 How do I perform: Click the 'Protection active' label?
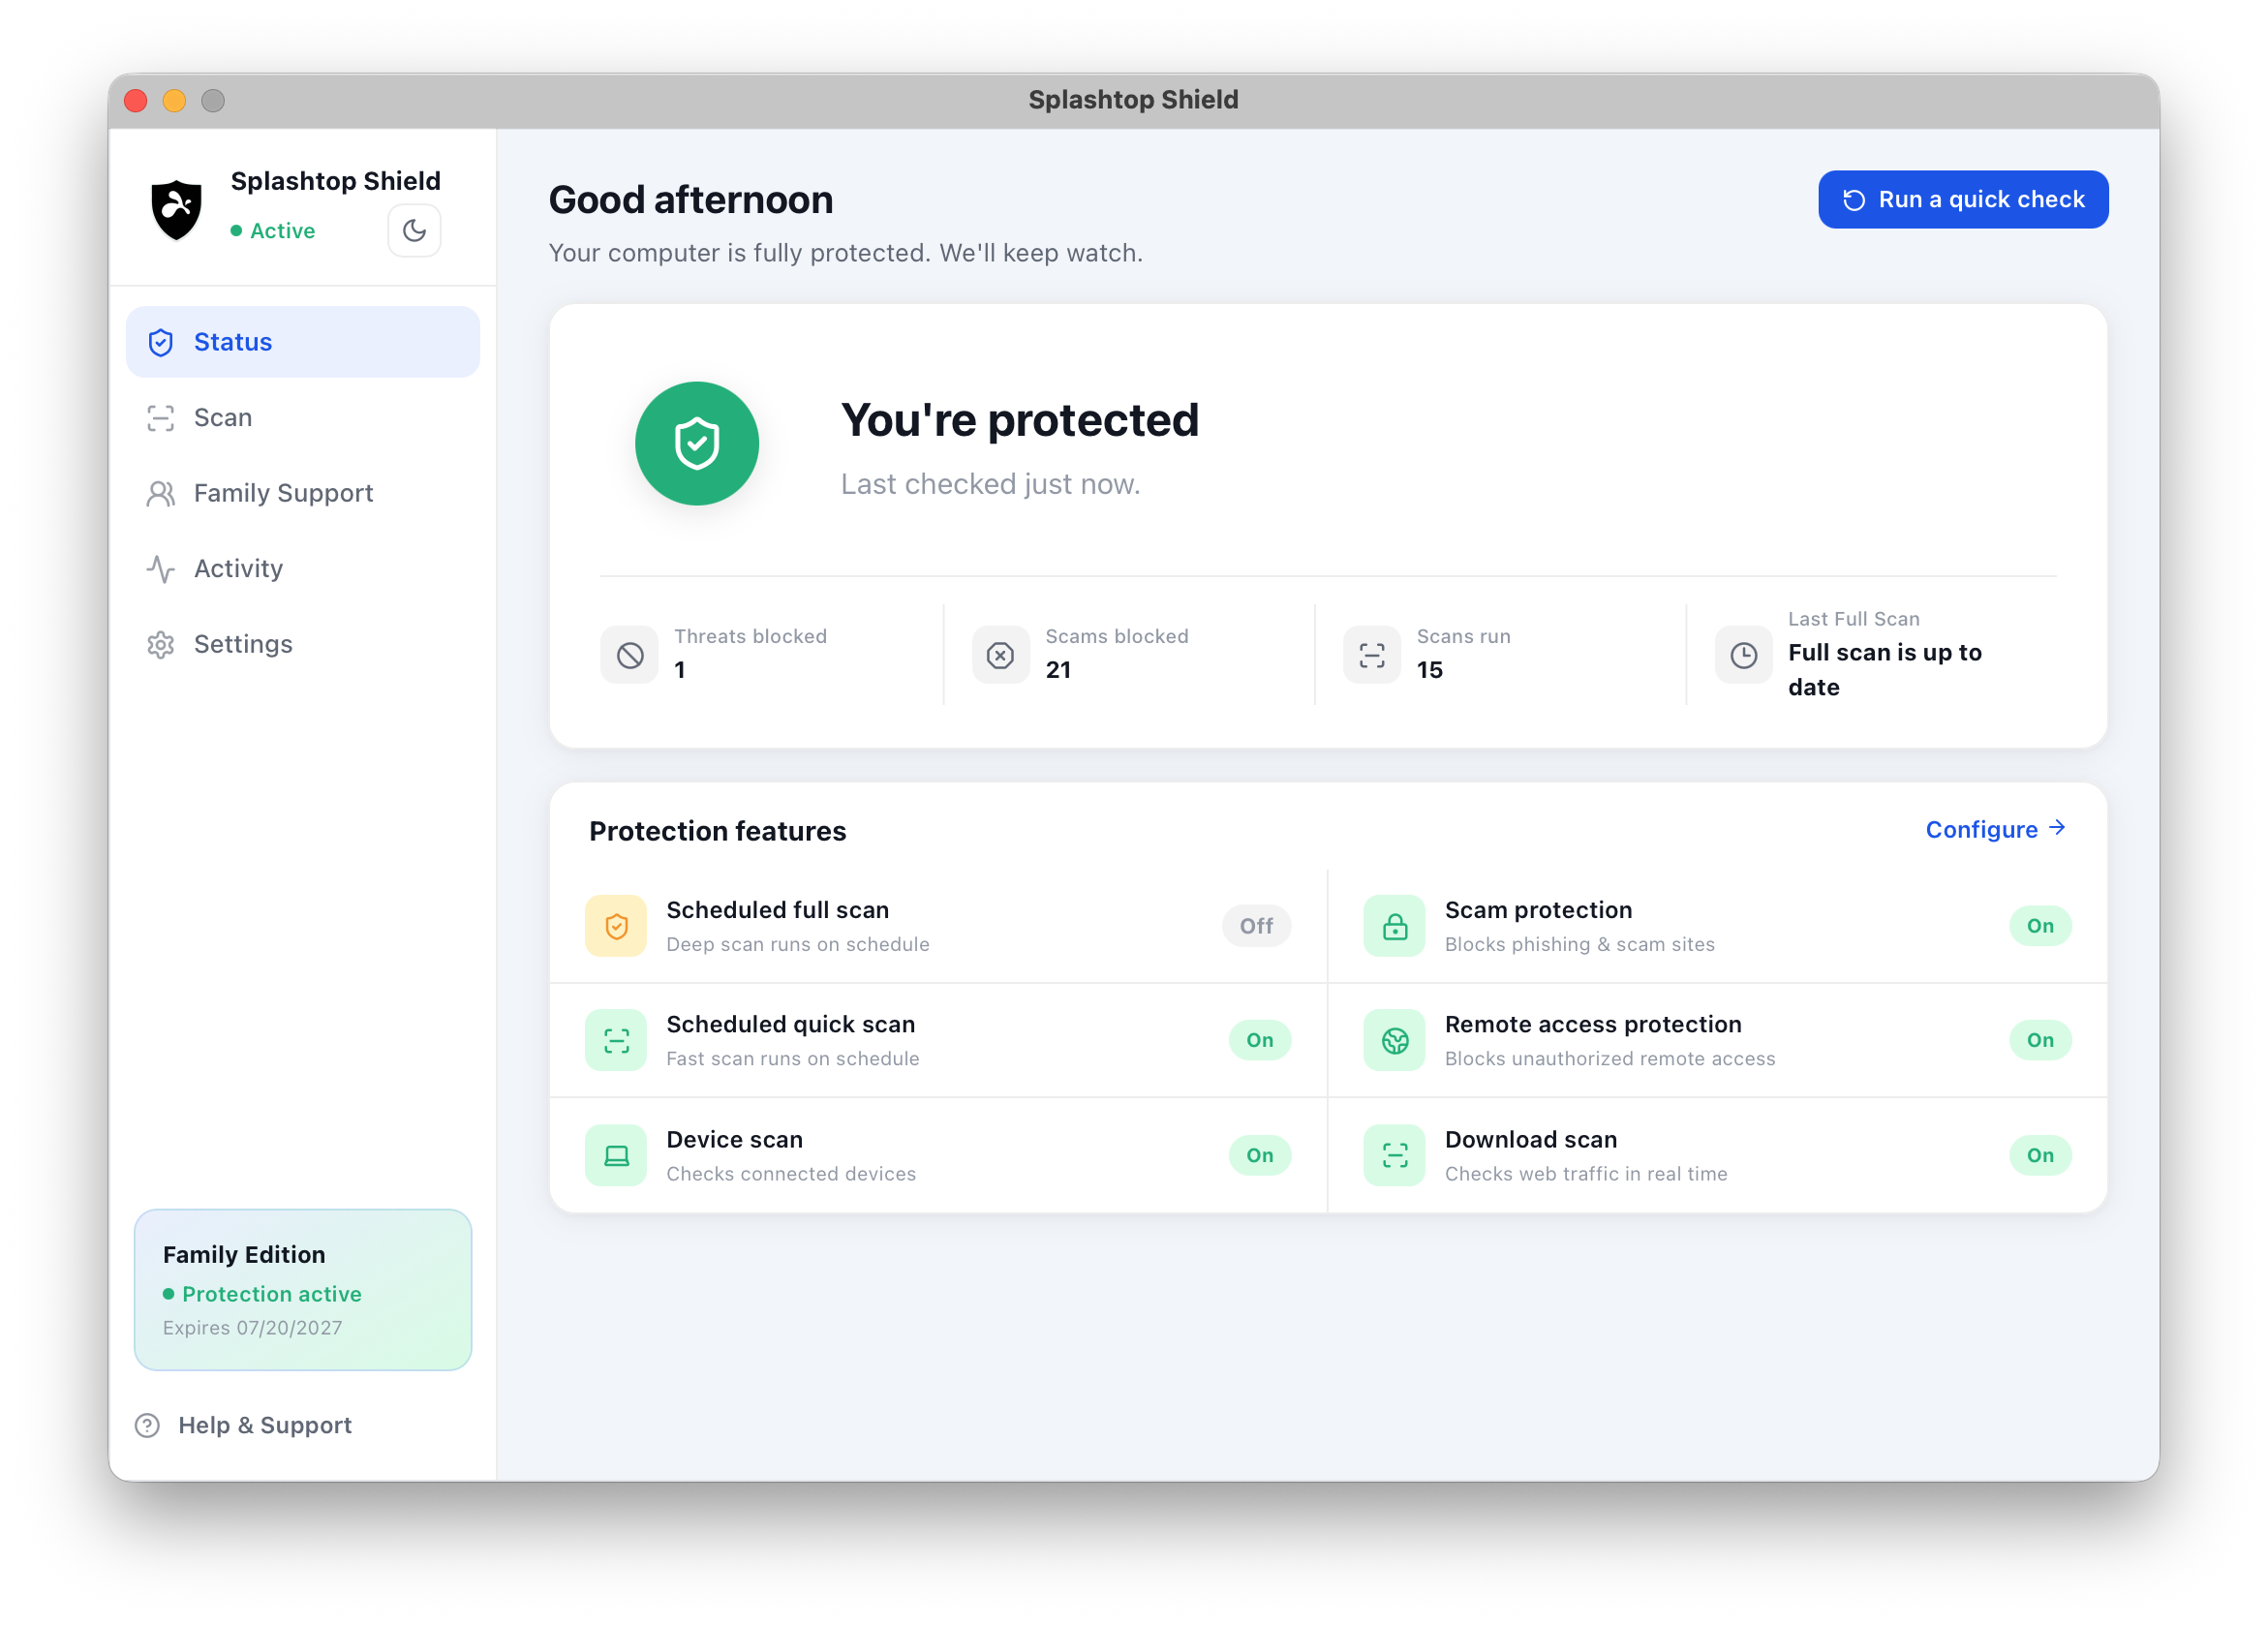pyautogui.click(x=272, y=1294)
